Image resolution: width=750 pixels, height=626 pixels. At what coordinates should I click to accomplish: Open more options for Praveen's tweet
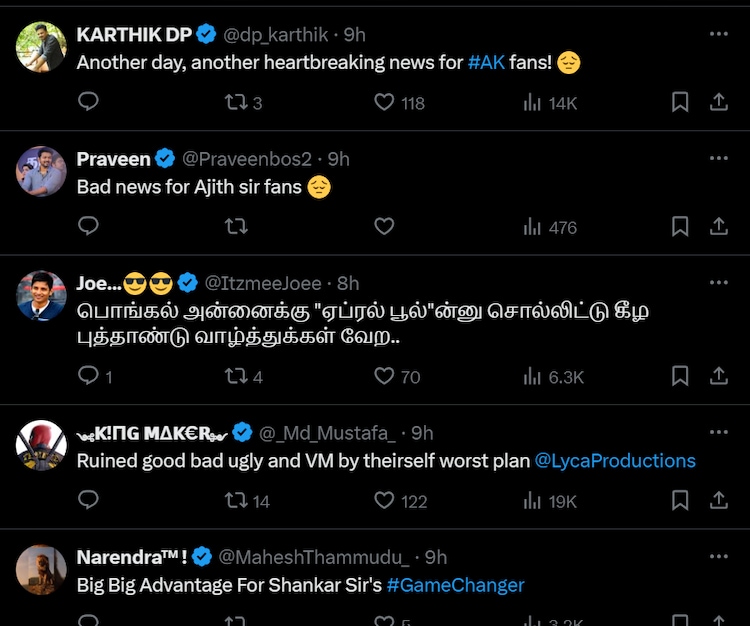coord(718,158)
